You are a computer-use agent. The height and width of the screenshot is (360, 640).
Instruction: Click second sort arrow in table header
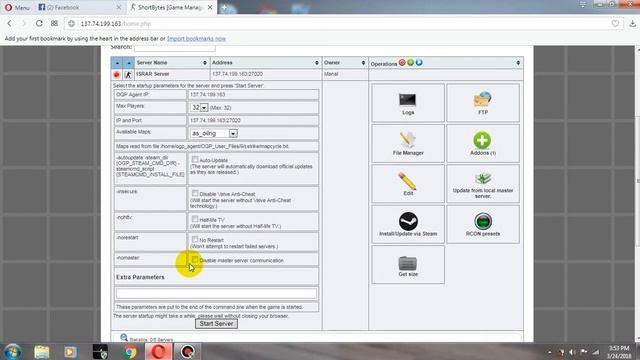(x=129, y=63)
